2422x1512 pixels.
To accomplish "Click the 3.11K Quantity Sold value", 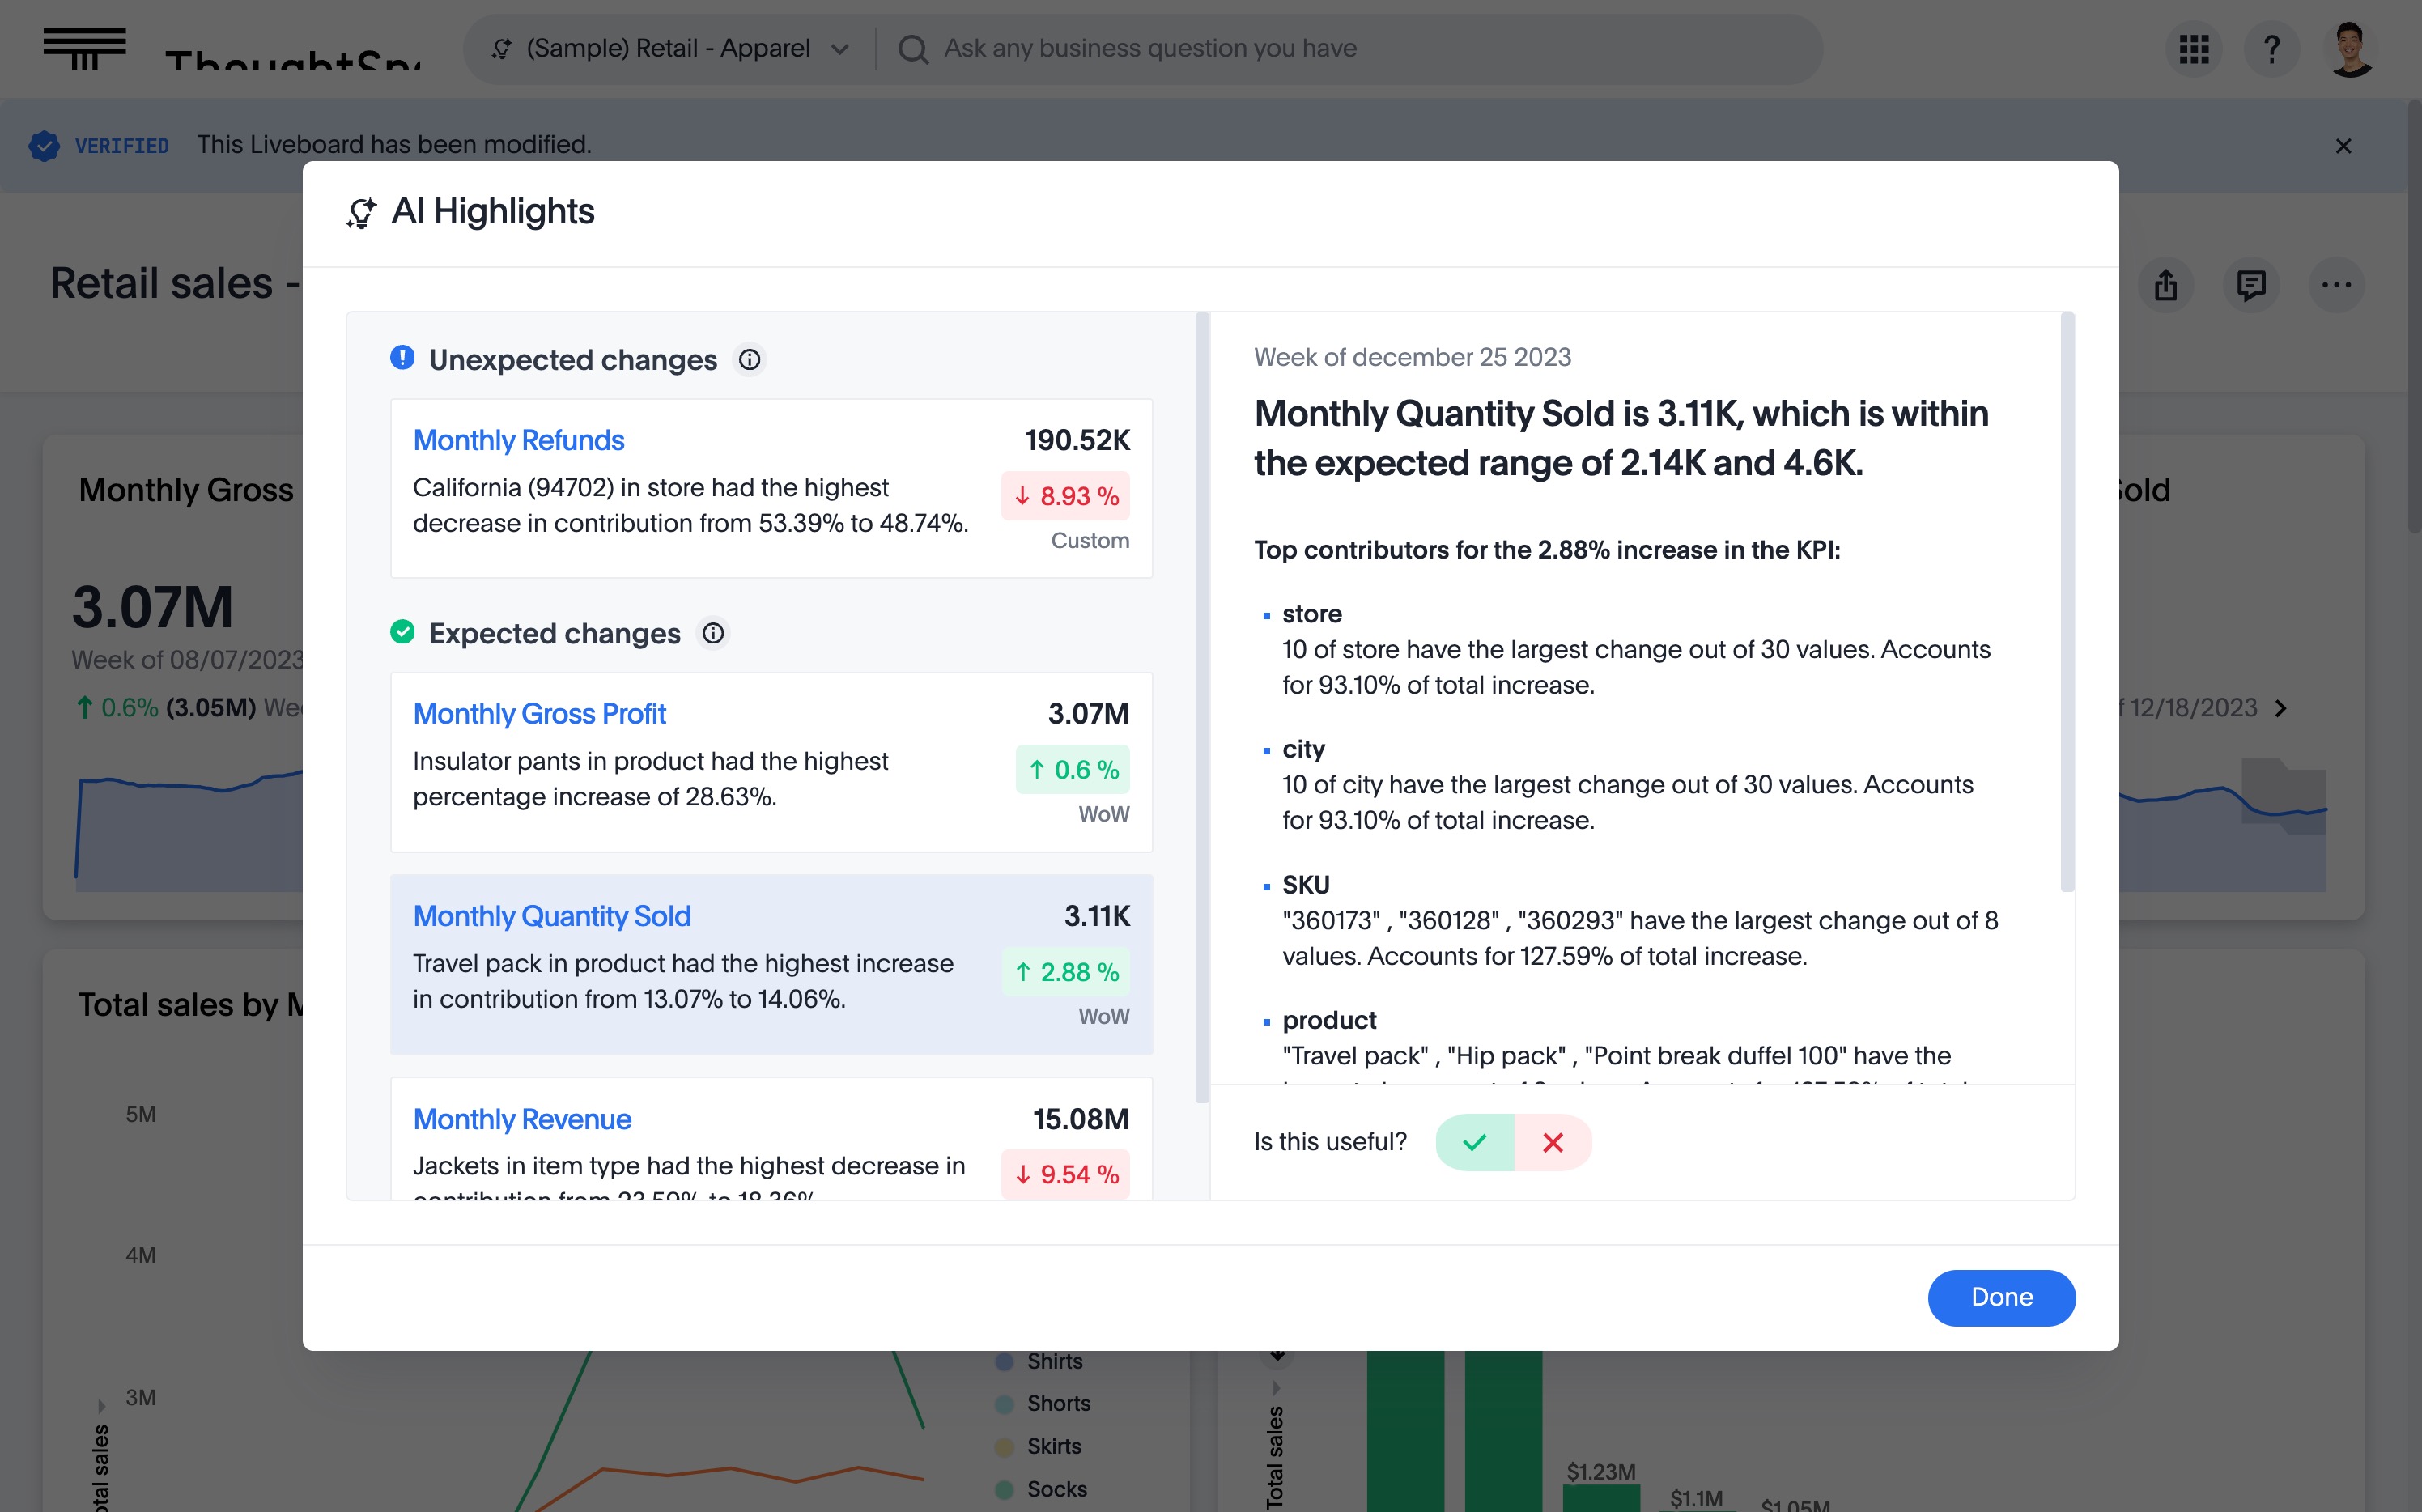I will click(1097, 916).
